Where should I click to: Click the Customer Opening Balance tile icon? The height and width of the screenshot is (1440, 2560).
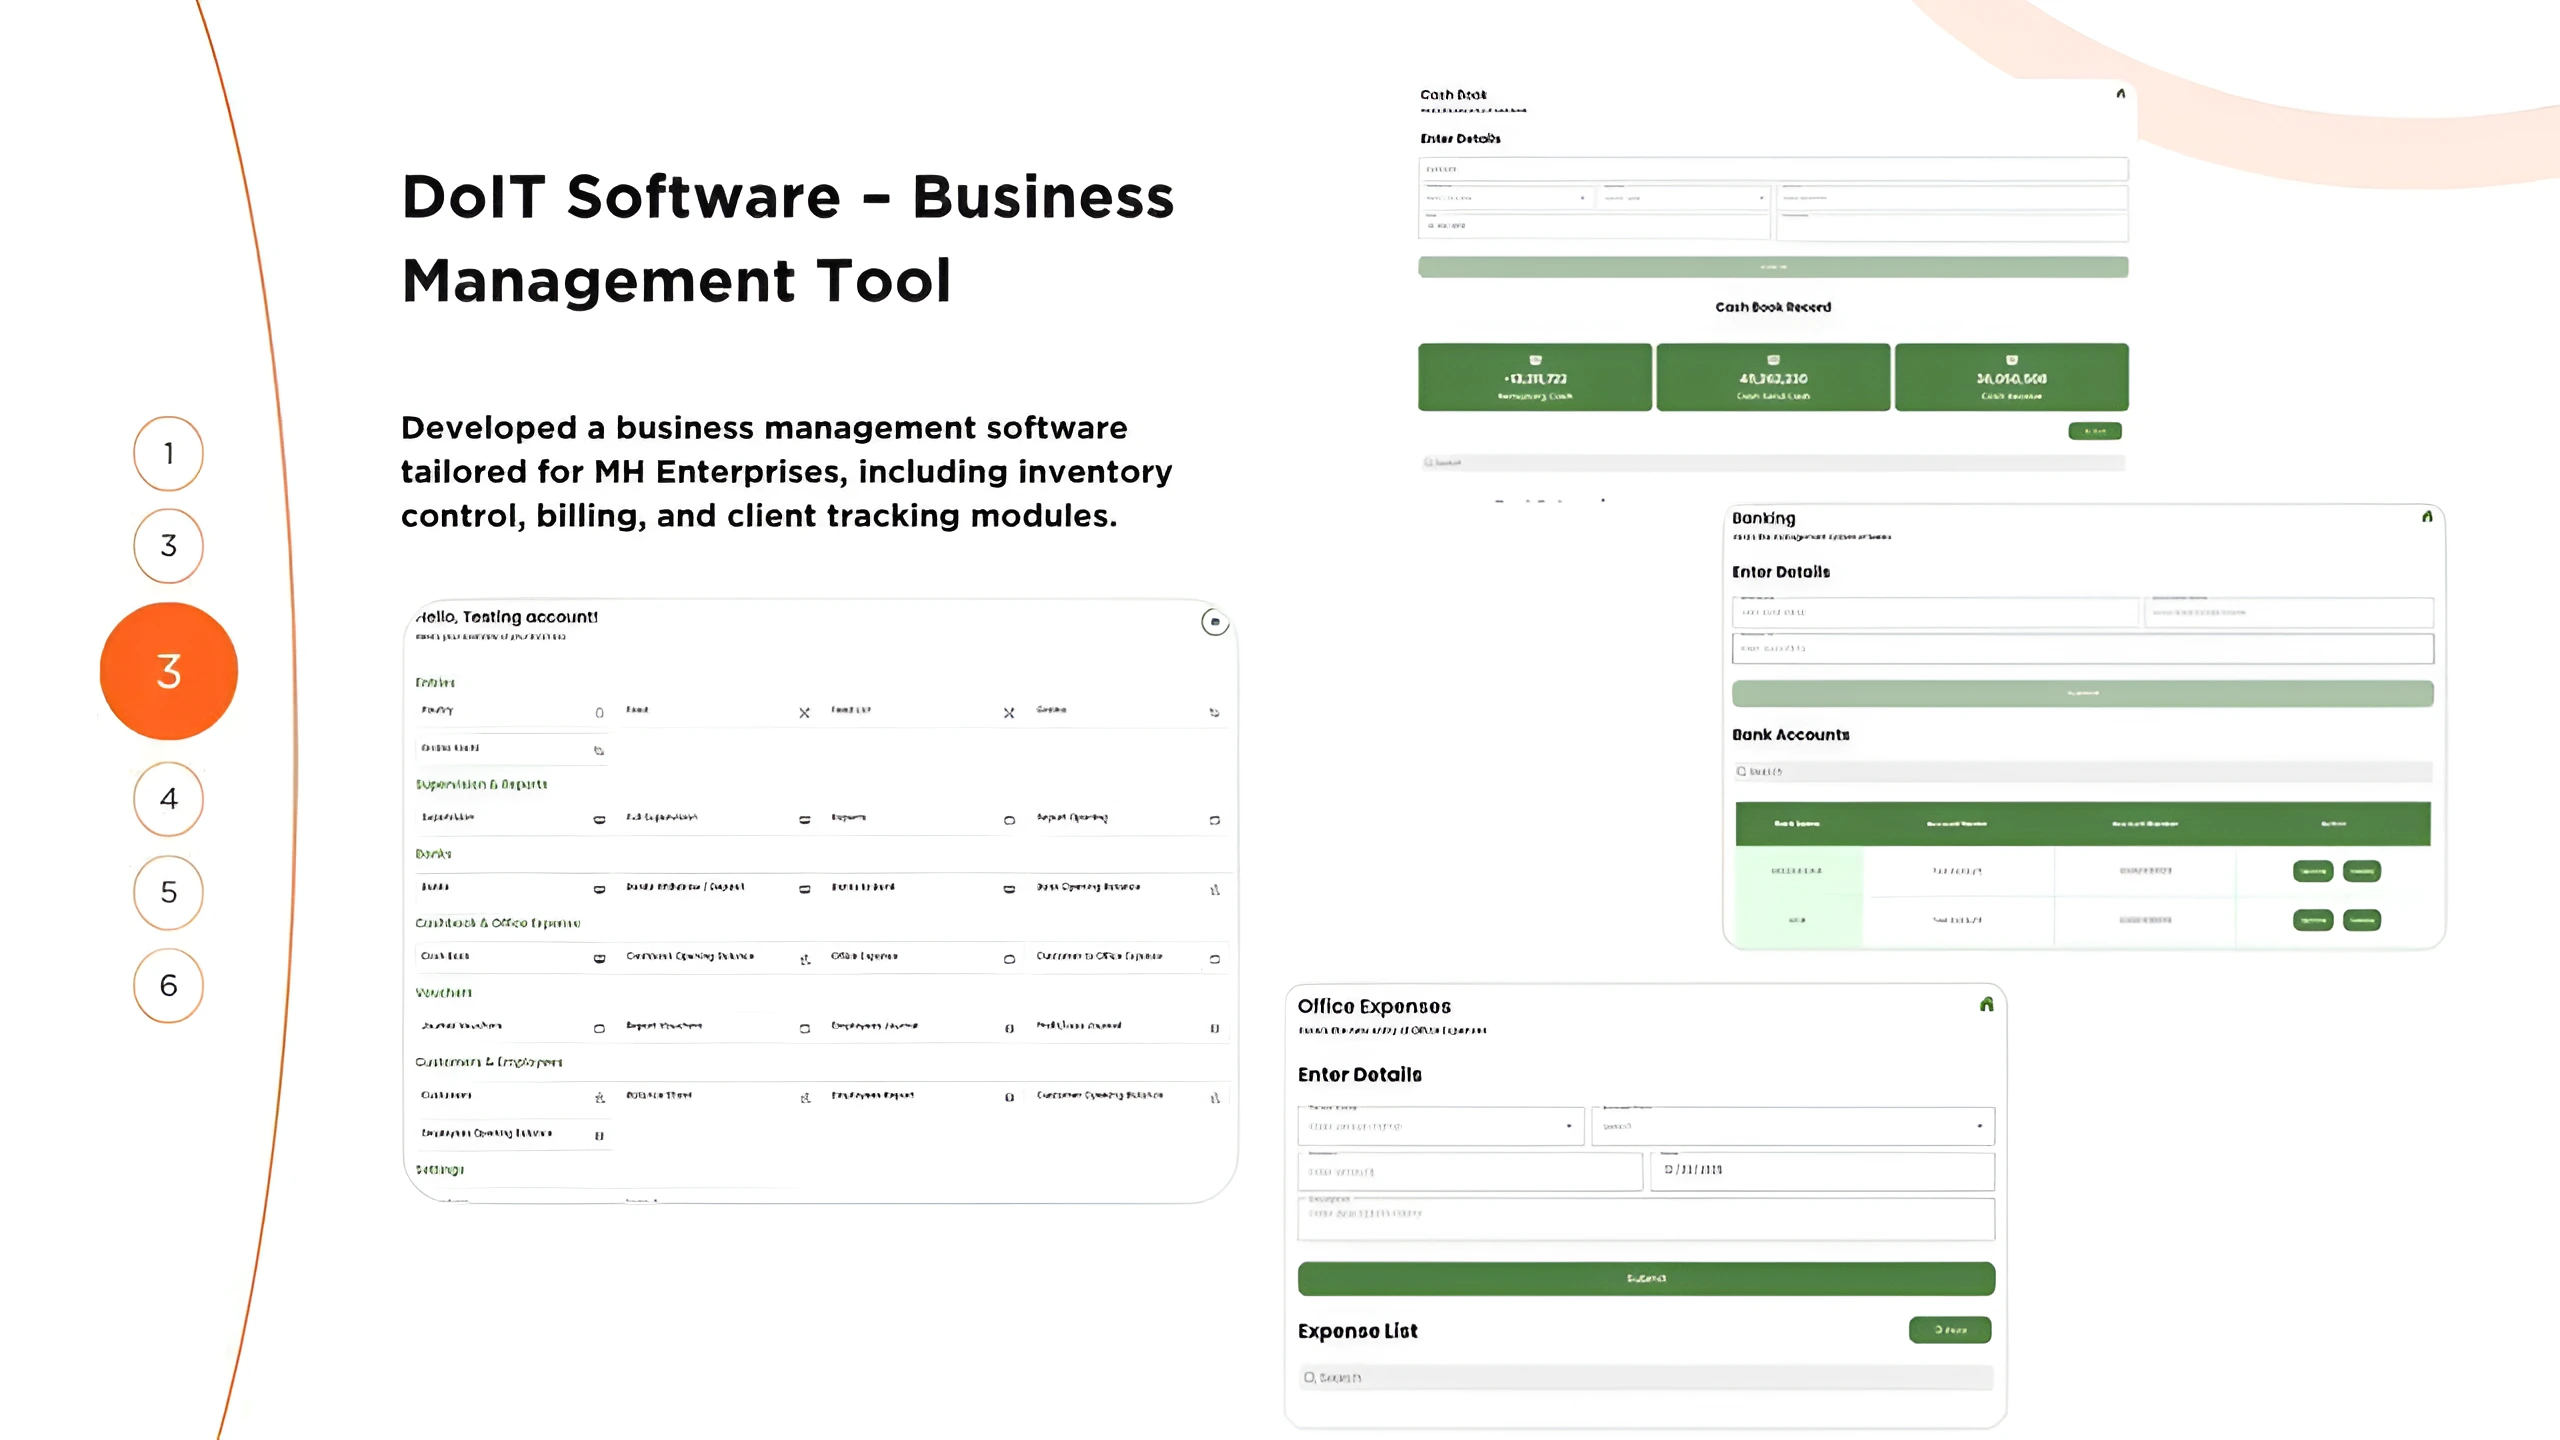1215,1097
